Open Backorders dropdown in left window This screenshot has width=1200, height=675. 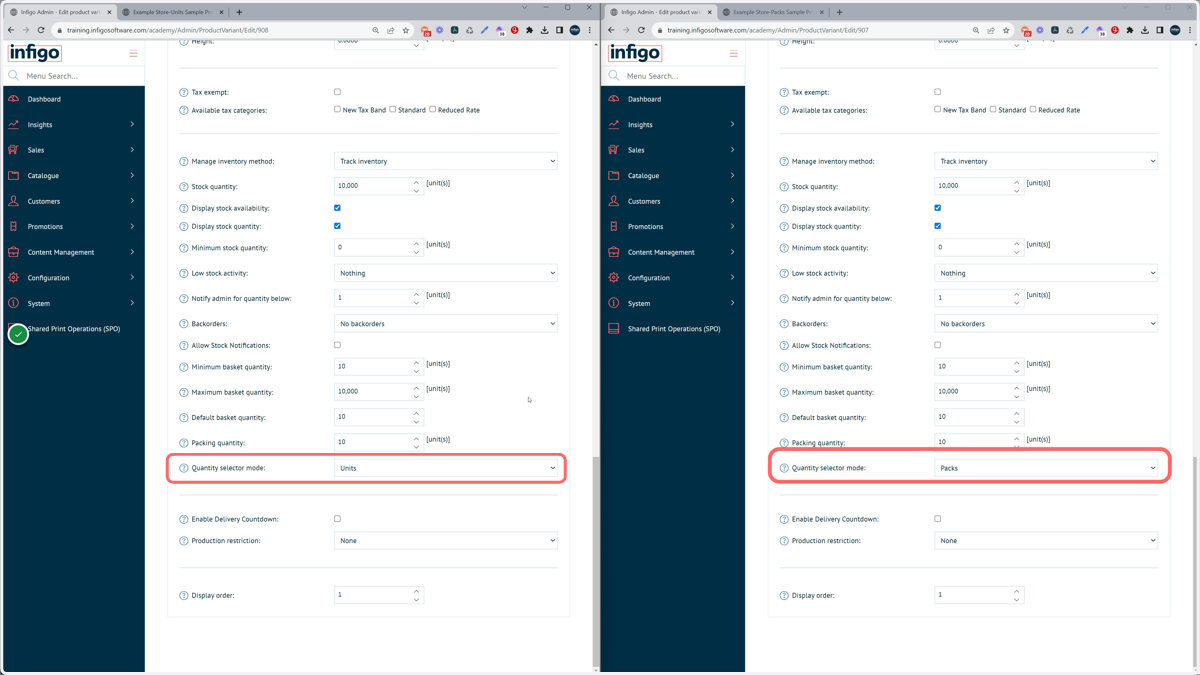tap(446, 324)
